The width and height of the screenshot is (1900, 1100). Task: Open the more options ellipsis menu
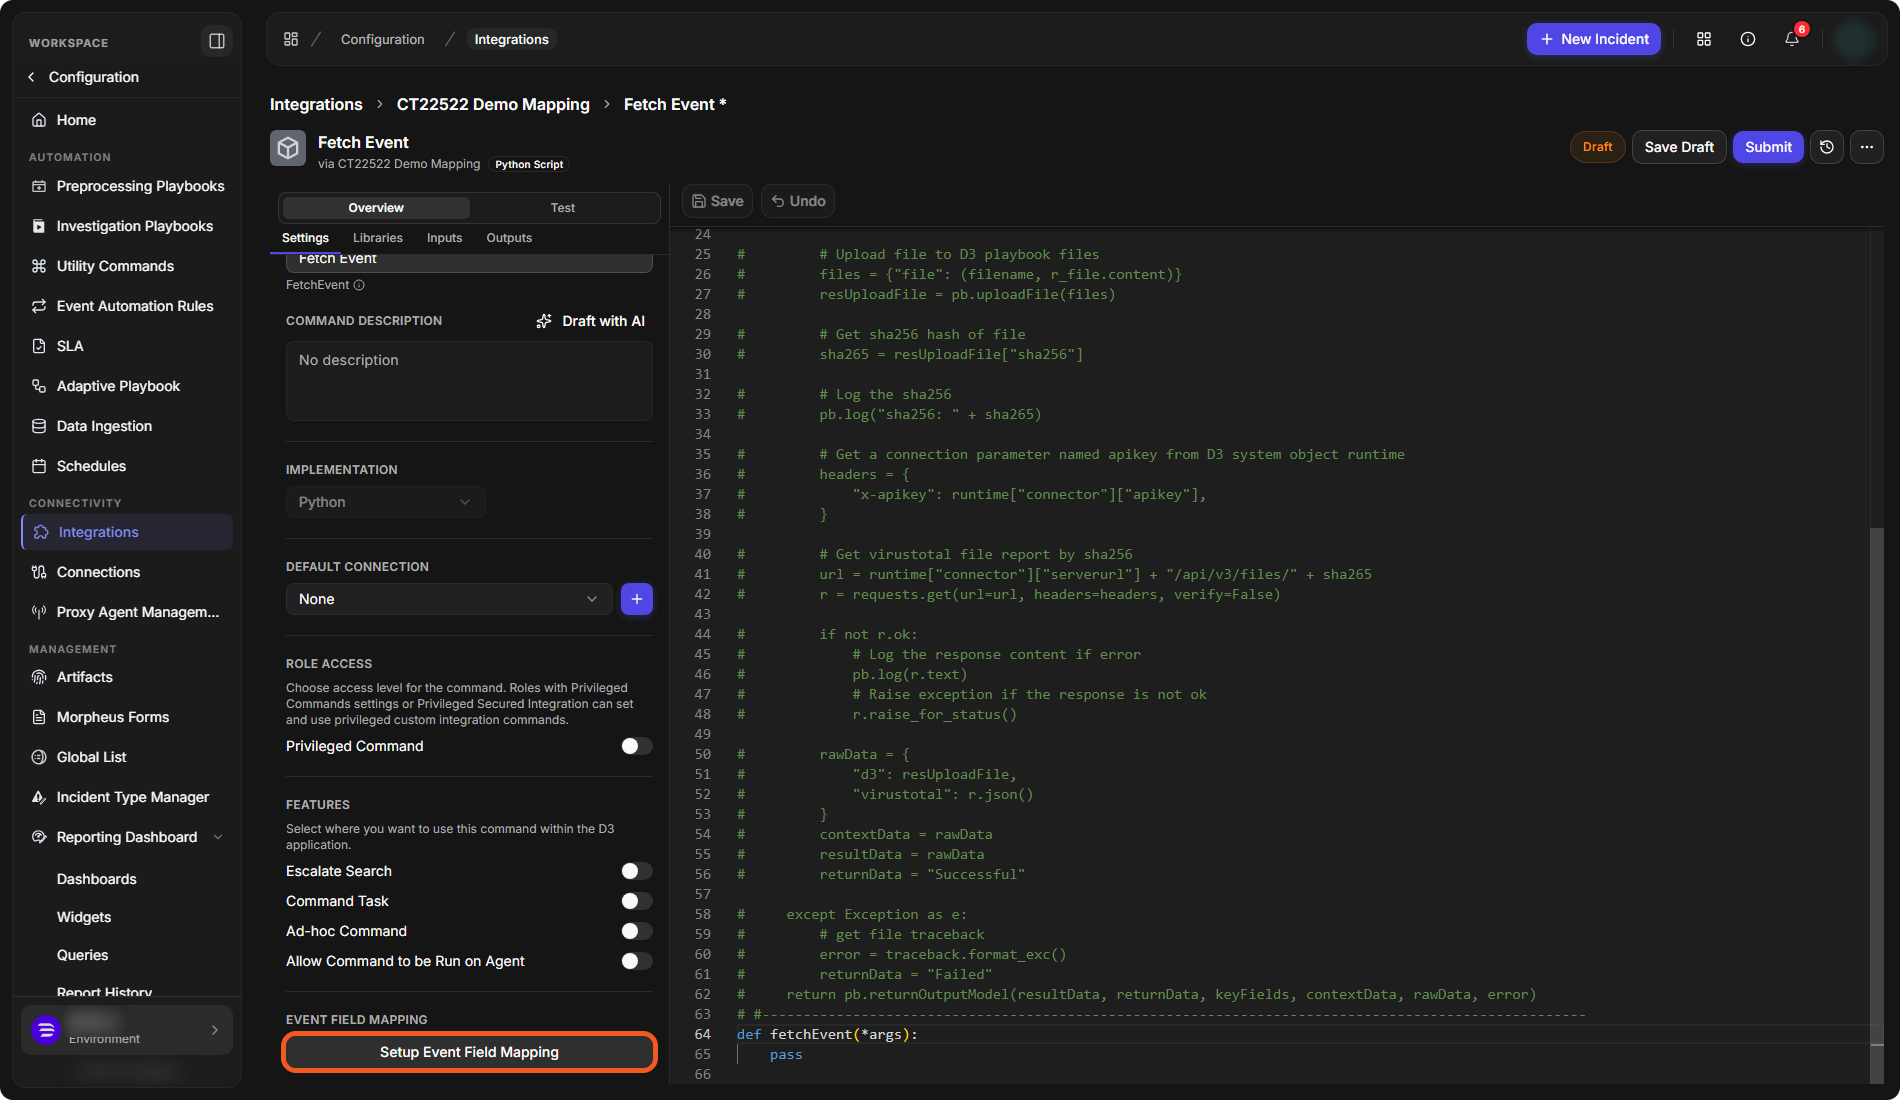click(x=1867, y=147)
